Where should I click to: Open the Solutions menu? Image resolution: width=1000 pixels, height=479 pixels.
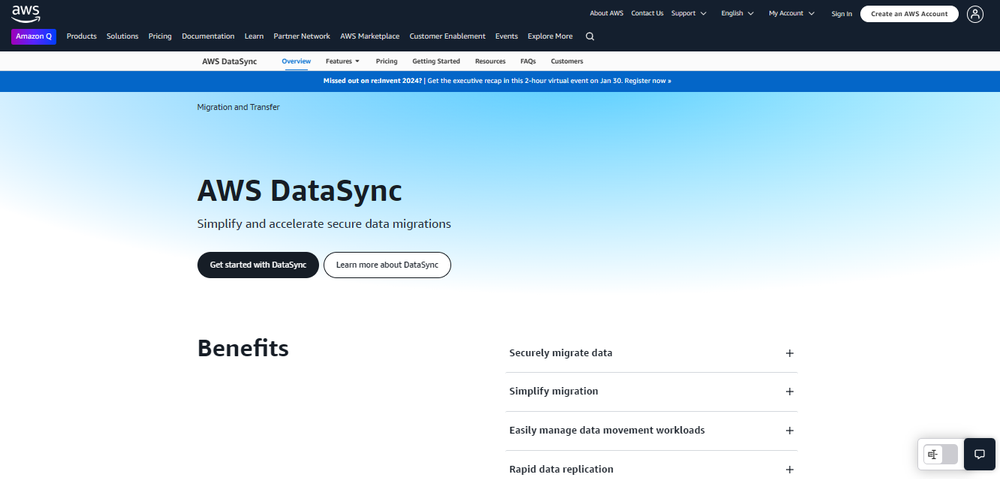(122, 36)
